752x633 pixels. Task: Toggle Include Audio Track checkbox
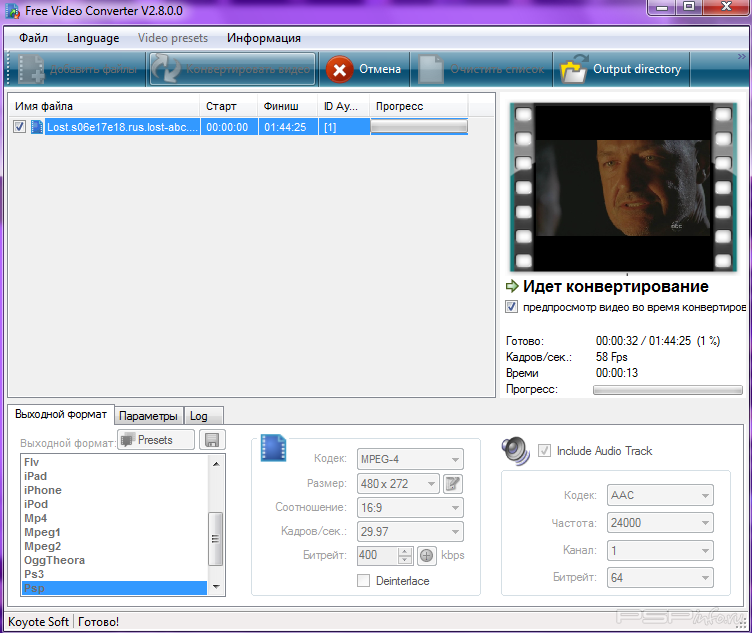tap(544, 451)
